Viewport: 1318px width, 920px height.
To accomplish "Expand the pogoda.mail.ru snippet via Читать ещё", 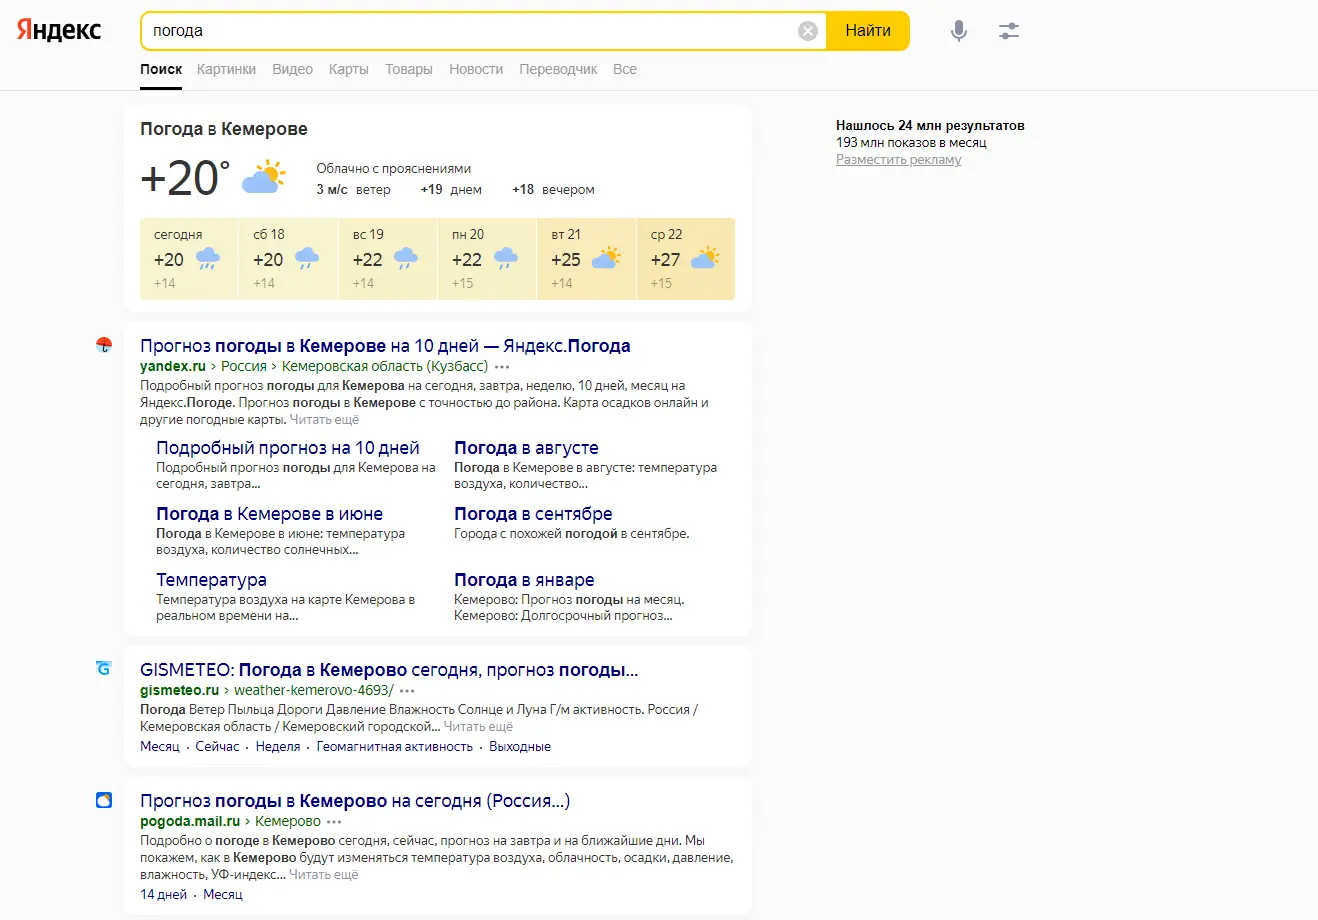I will point(323,875).
